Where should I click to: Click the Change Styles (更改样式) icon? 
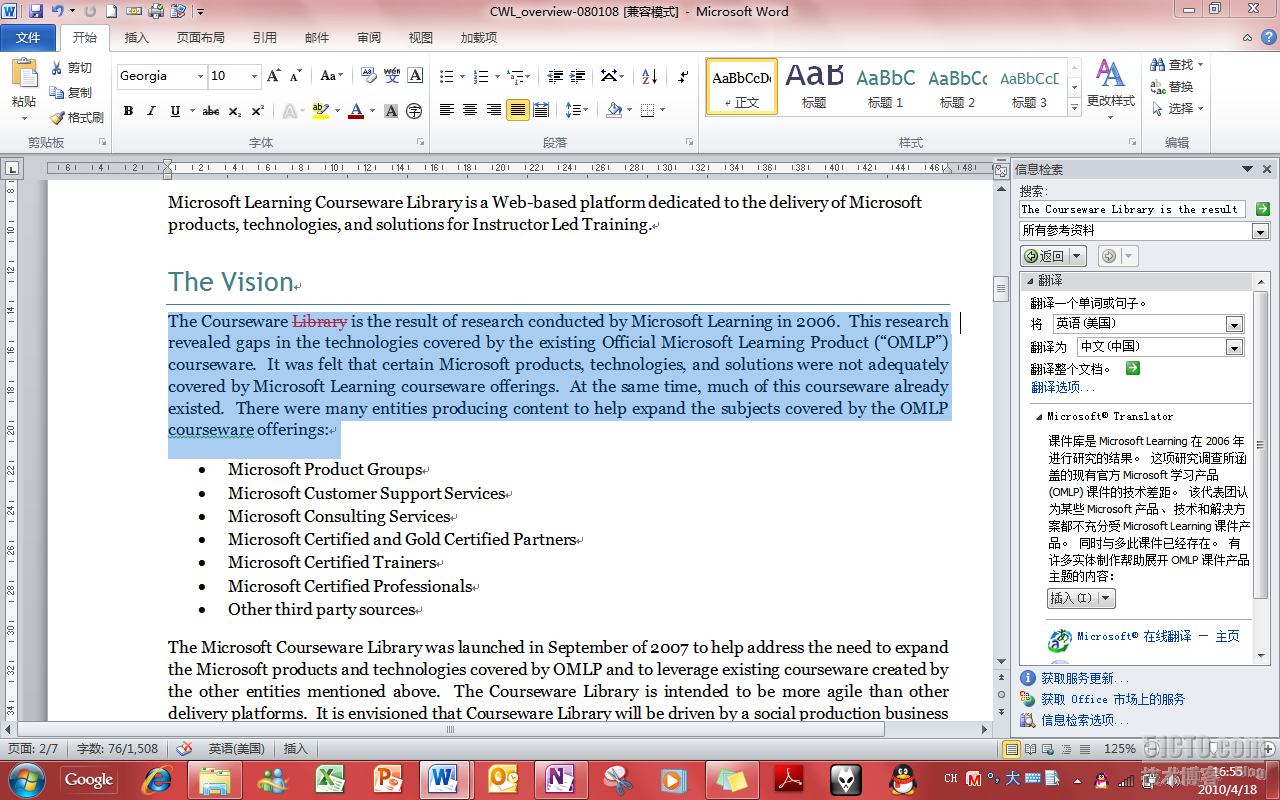point(1110,73)
